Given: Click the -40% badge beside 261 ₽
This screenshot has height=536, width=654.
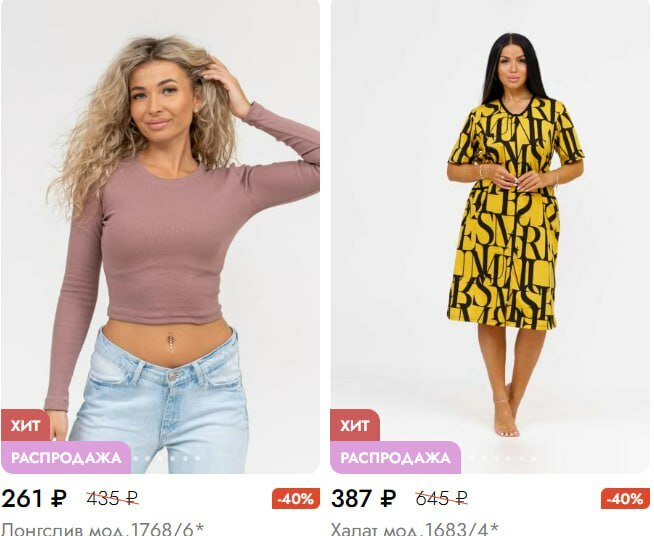Looking at the screenshot, I should coord(296,498).
